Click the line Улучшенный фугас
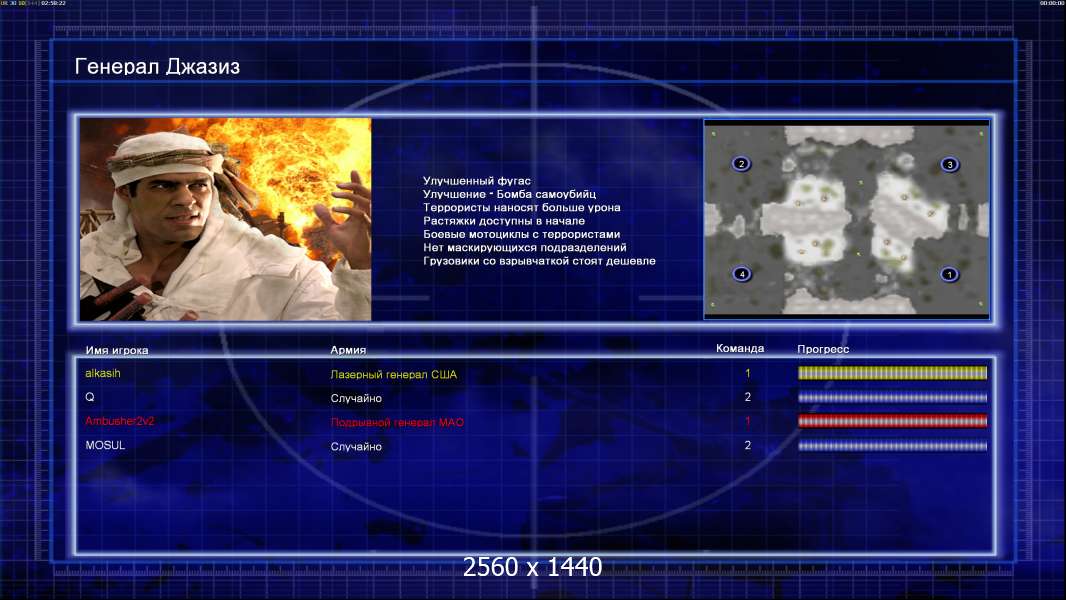The height and width of the screenshot is (600, 1066). coord(477,181)
